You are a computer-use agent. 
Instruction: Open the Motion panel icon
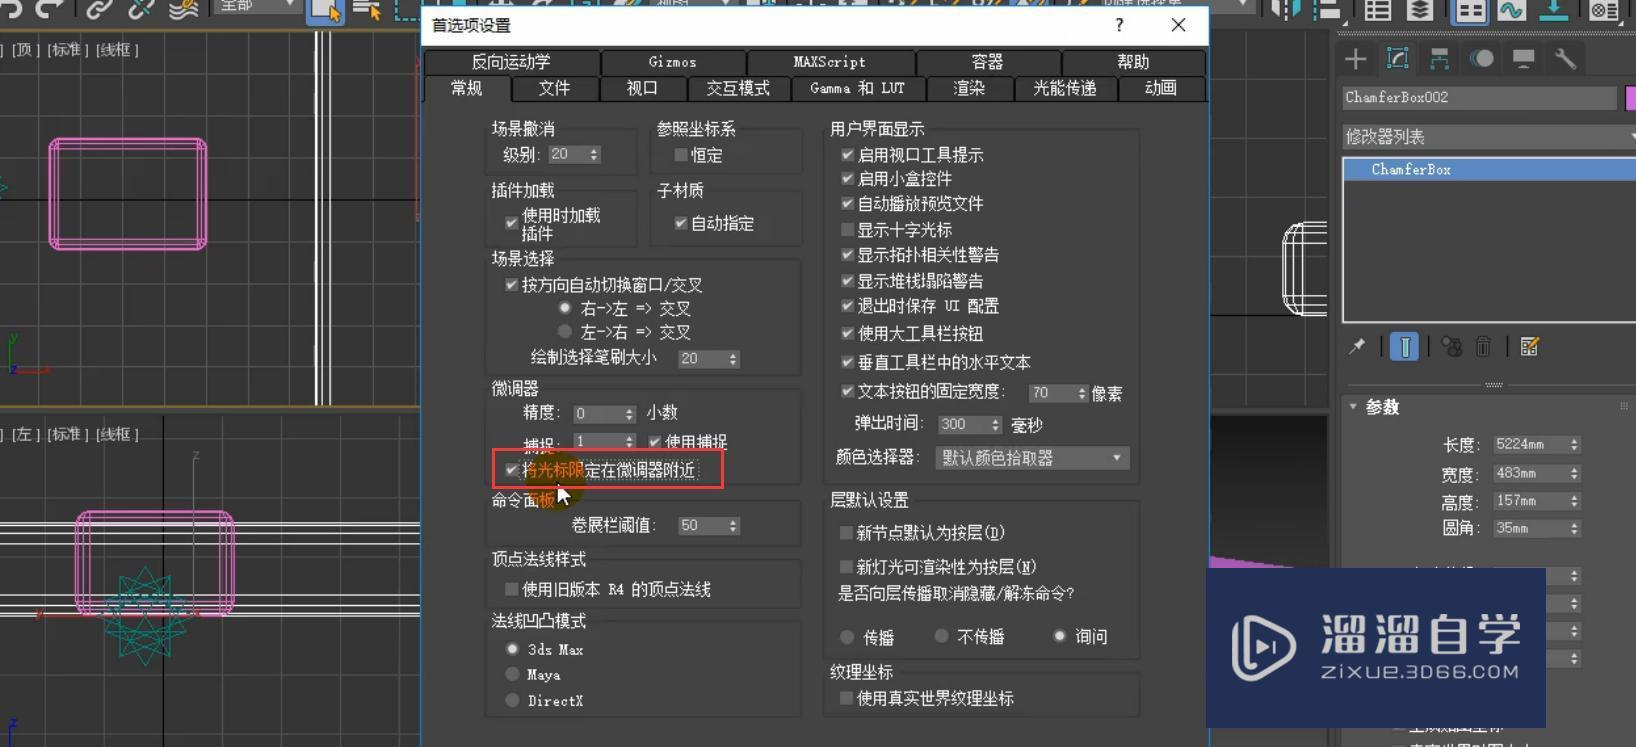coord(1482,59)
